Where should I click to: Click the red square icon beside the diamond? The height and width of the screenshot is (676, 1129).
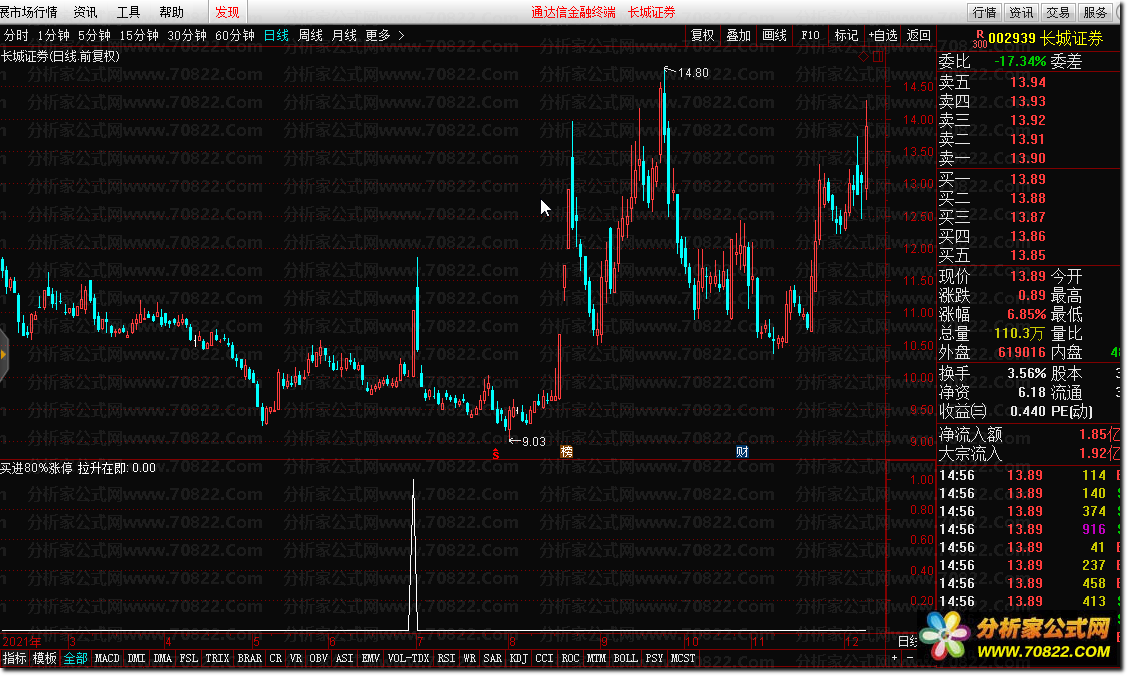pyautogui.click(x=878, y=56)
